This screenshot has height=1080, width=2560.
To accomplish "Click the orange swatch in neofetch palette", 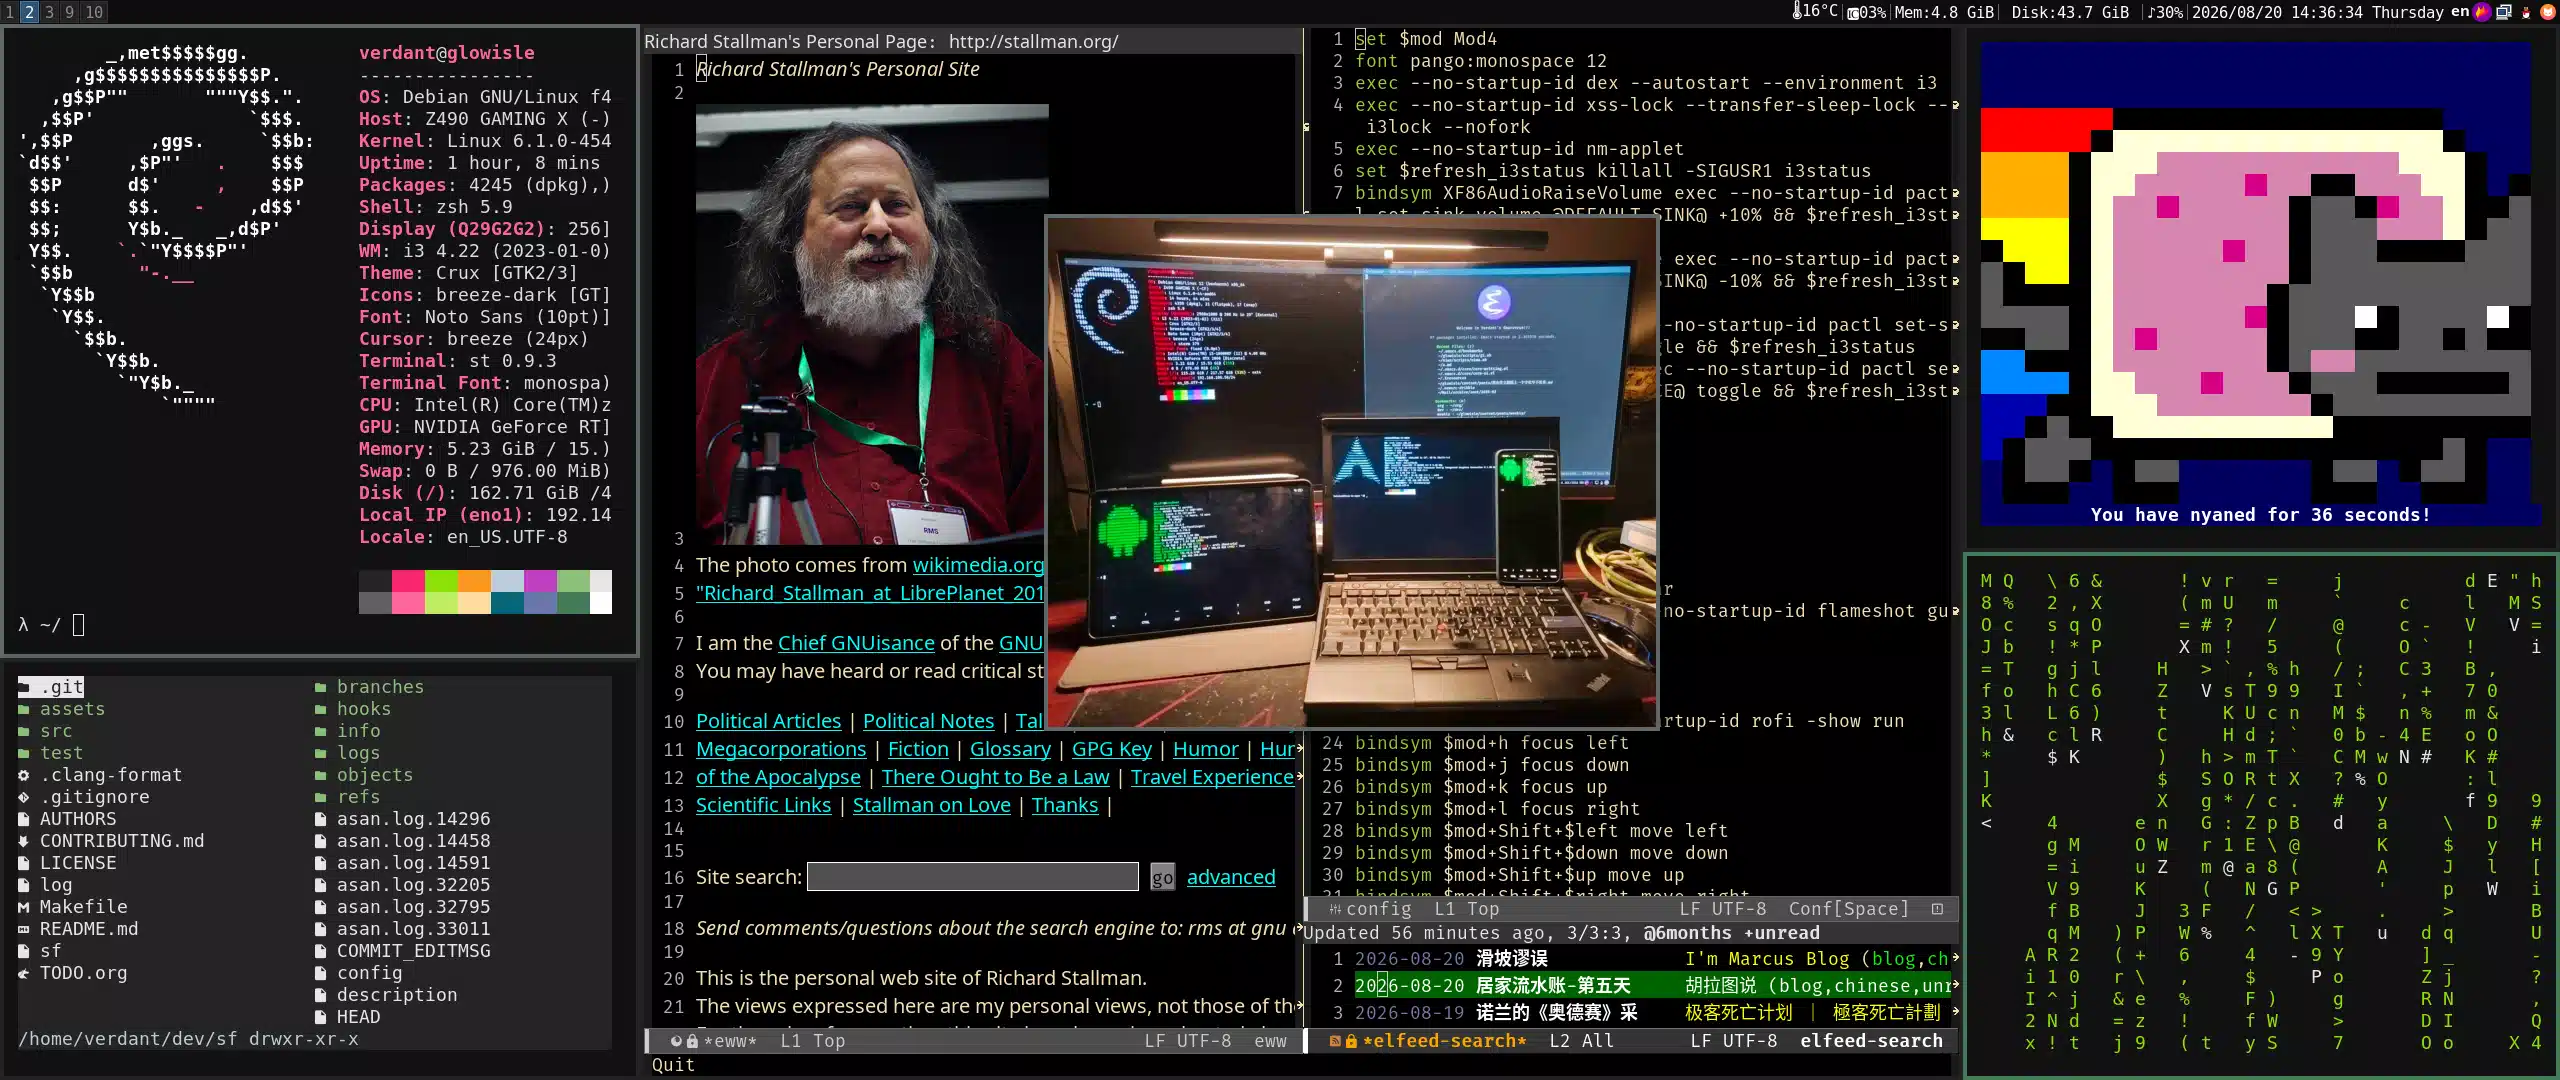I will pos(474,581).
